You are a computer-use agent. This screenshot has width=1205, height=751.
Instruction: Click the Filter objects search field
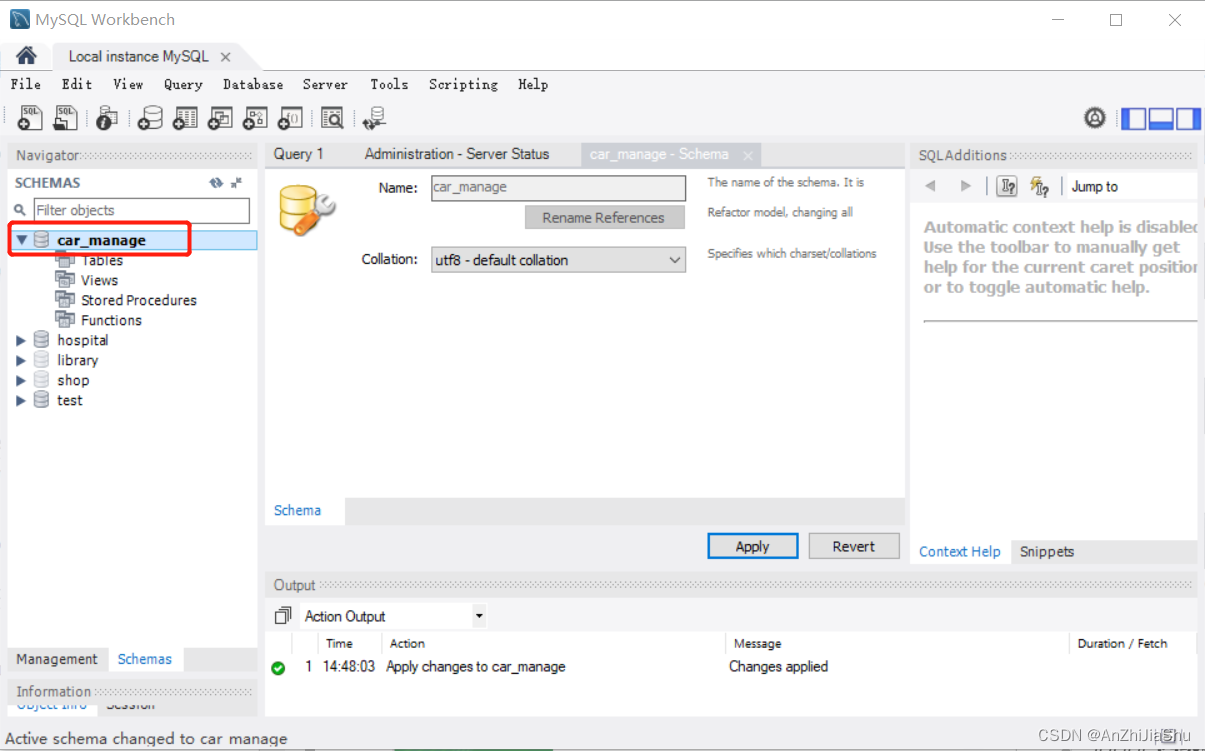pyautogui.click(x=141, y=210)
